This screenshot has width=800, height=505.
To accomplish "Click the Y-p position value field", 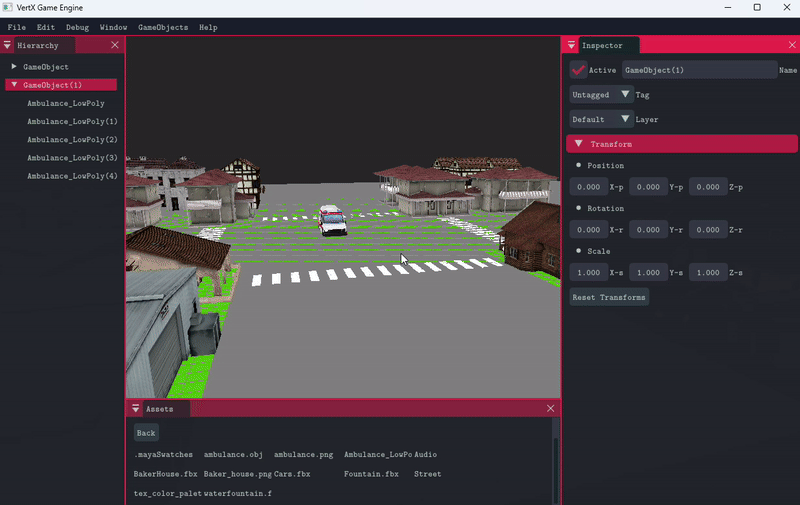I will (x=648, y=187).
